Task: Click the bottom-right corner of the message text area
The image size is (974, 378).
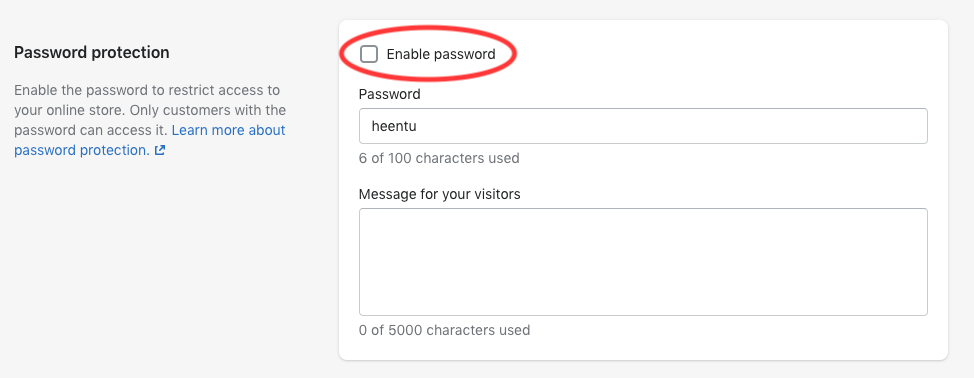Action: [x=922, y=310]
